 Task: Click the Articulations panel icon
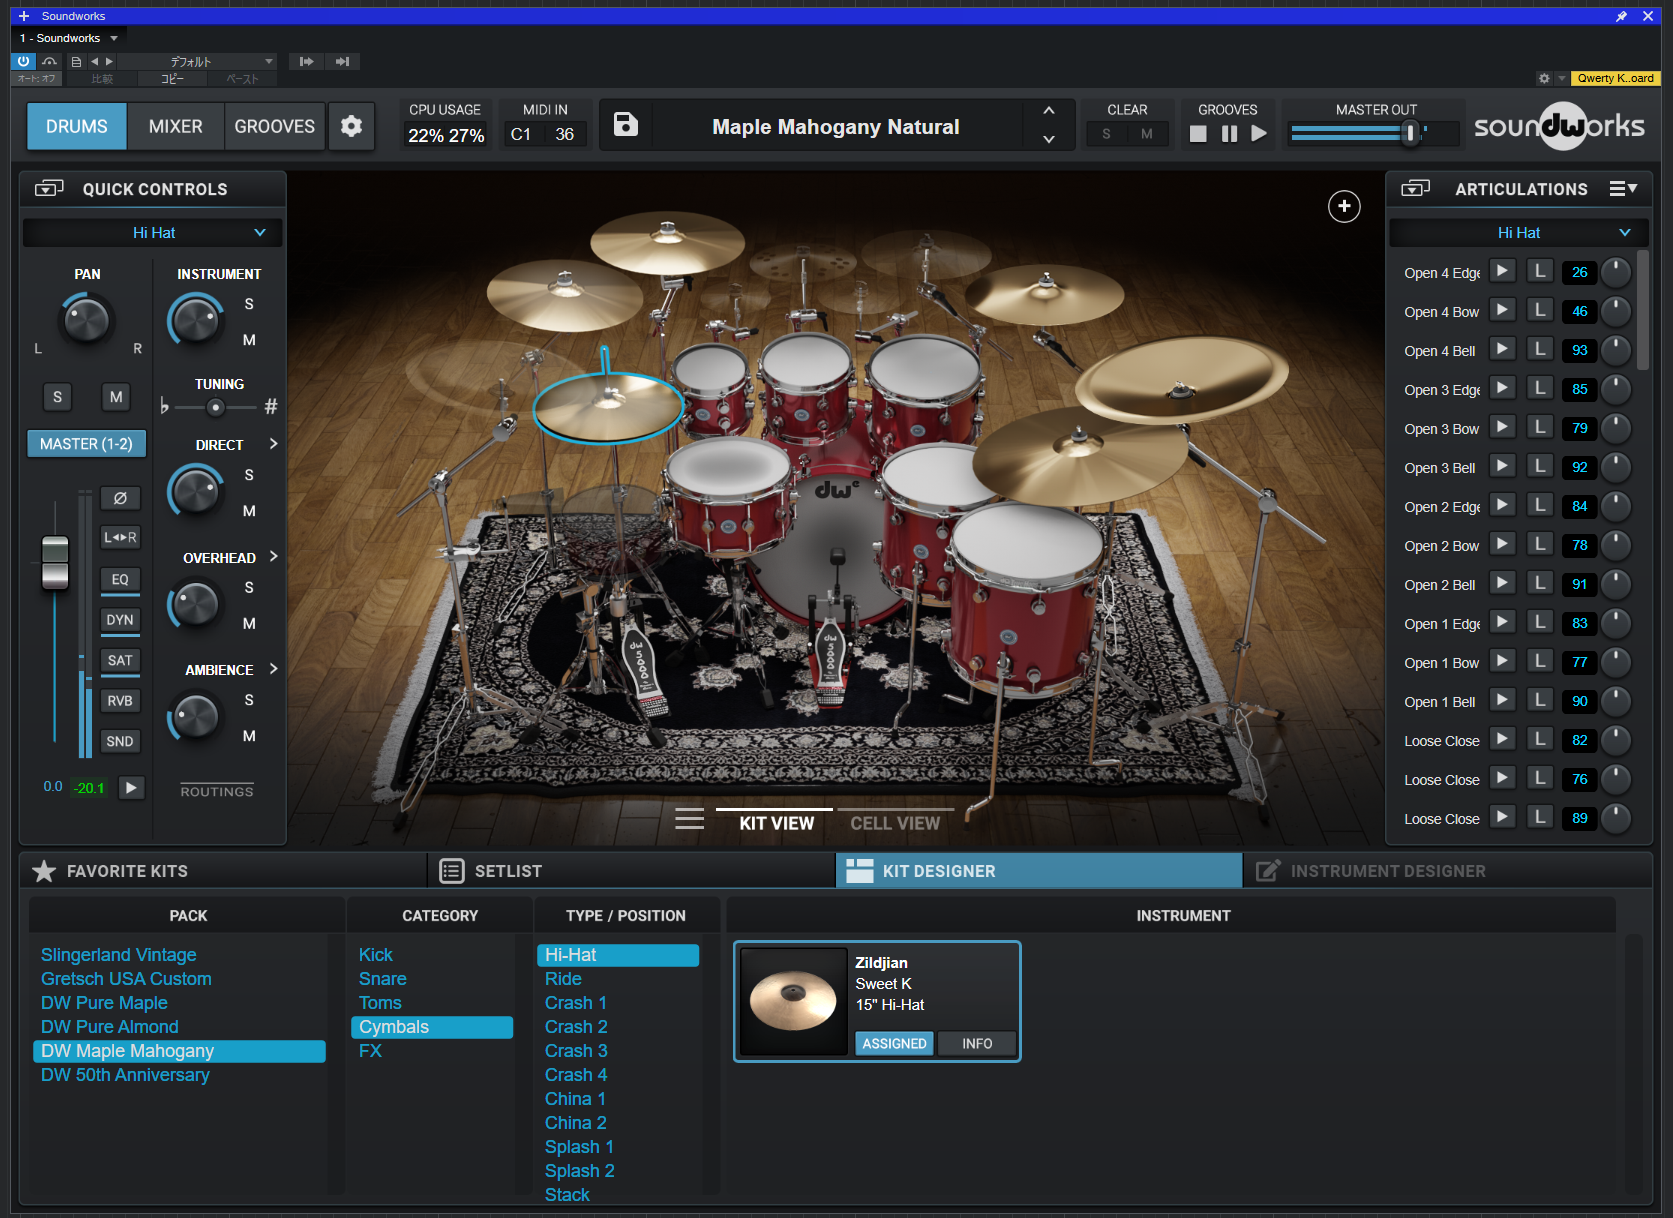point(1416,188)
